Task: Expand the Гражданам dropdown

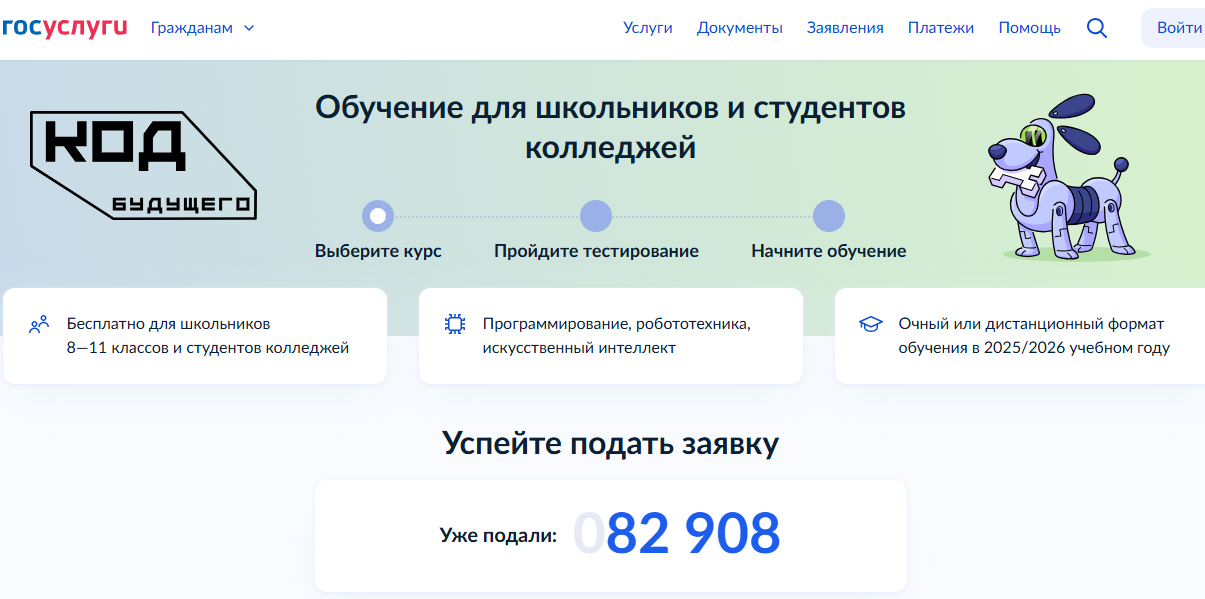Action: click(192, 28)
